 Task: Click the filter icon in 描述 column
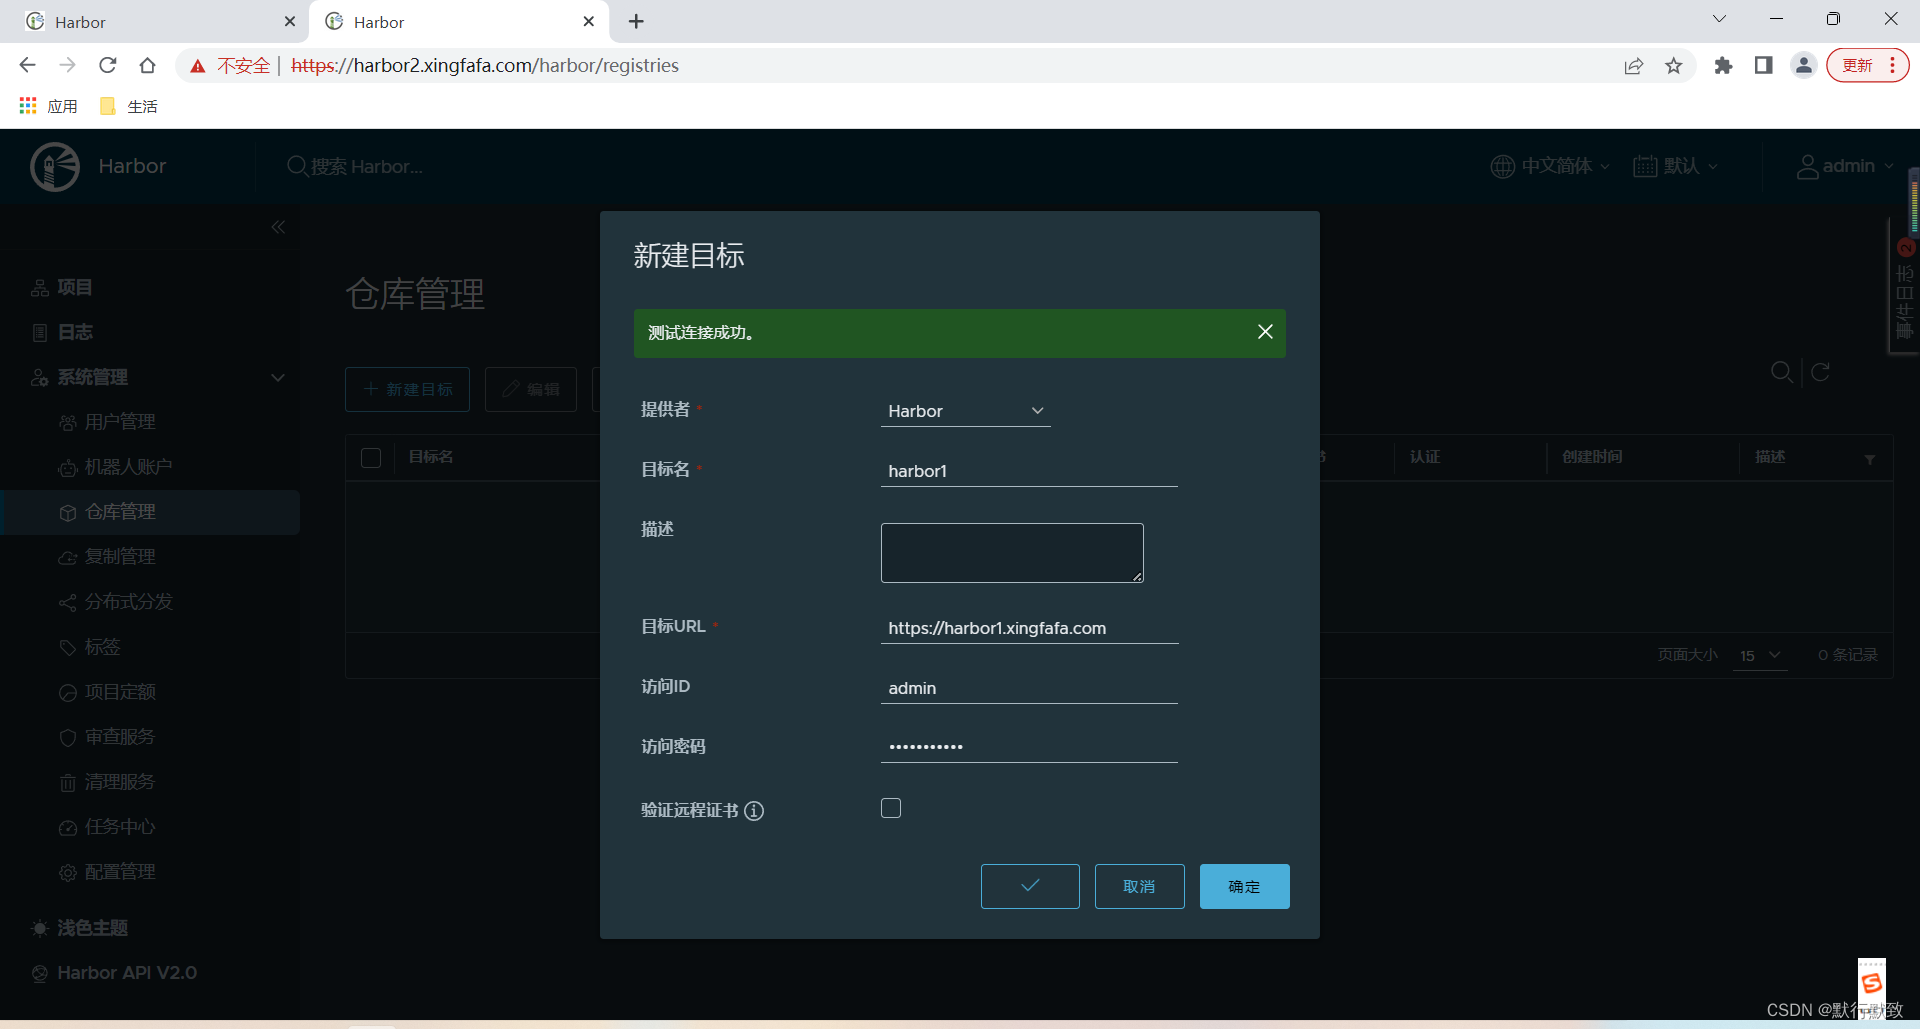coord(1870,459)
